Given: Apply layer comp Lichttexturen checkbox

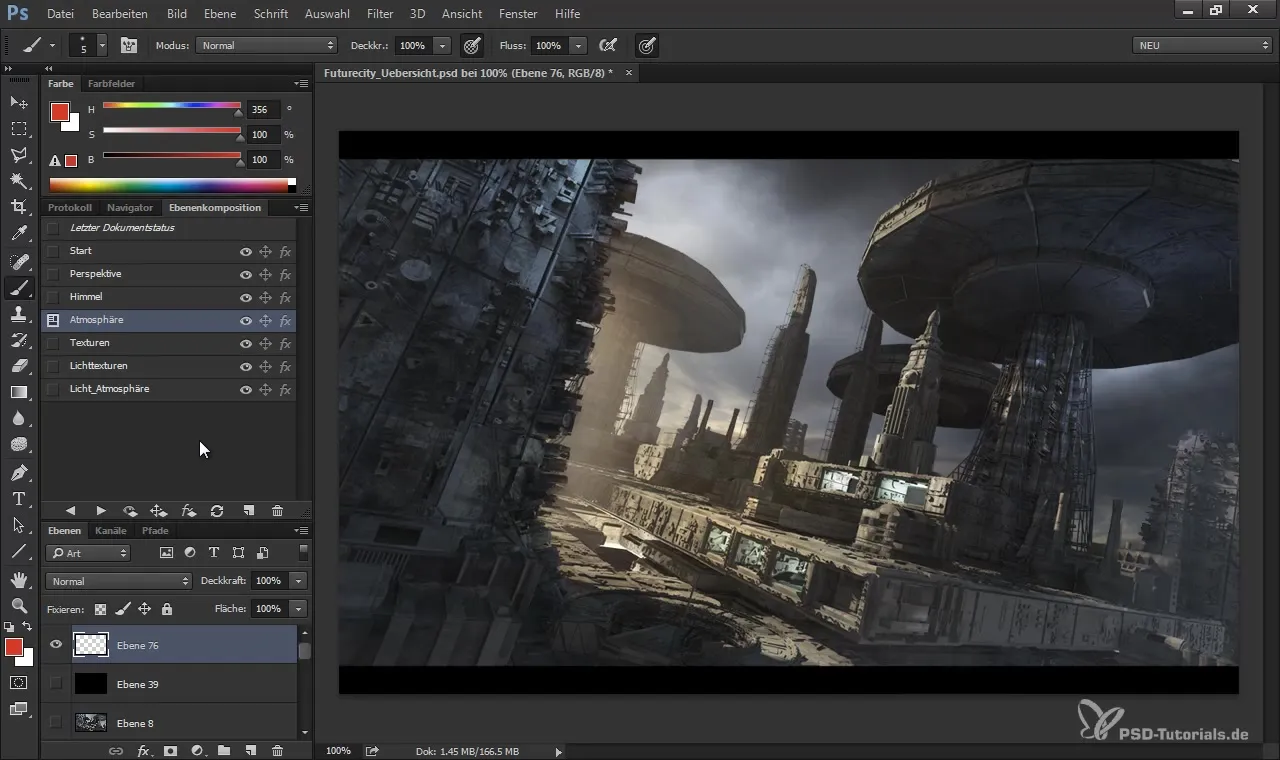Looking at the screenshot, I should coord(53,366).
